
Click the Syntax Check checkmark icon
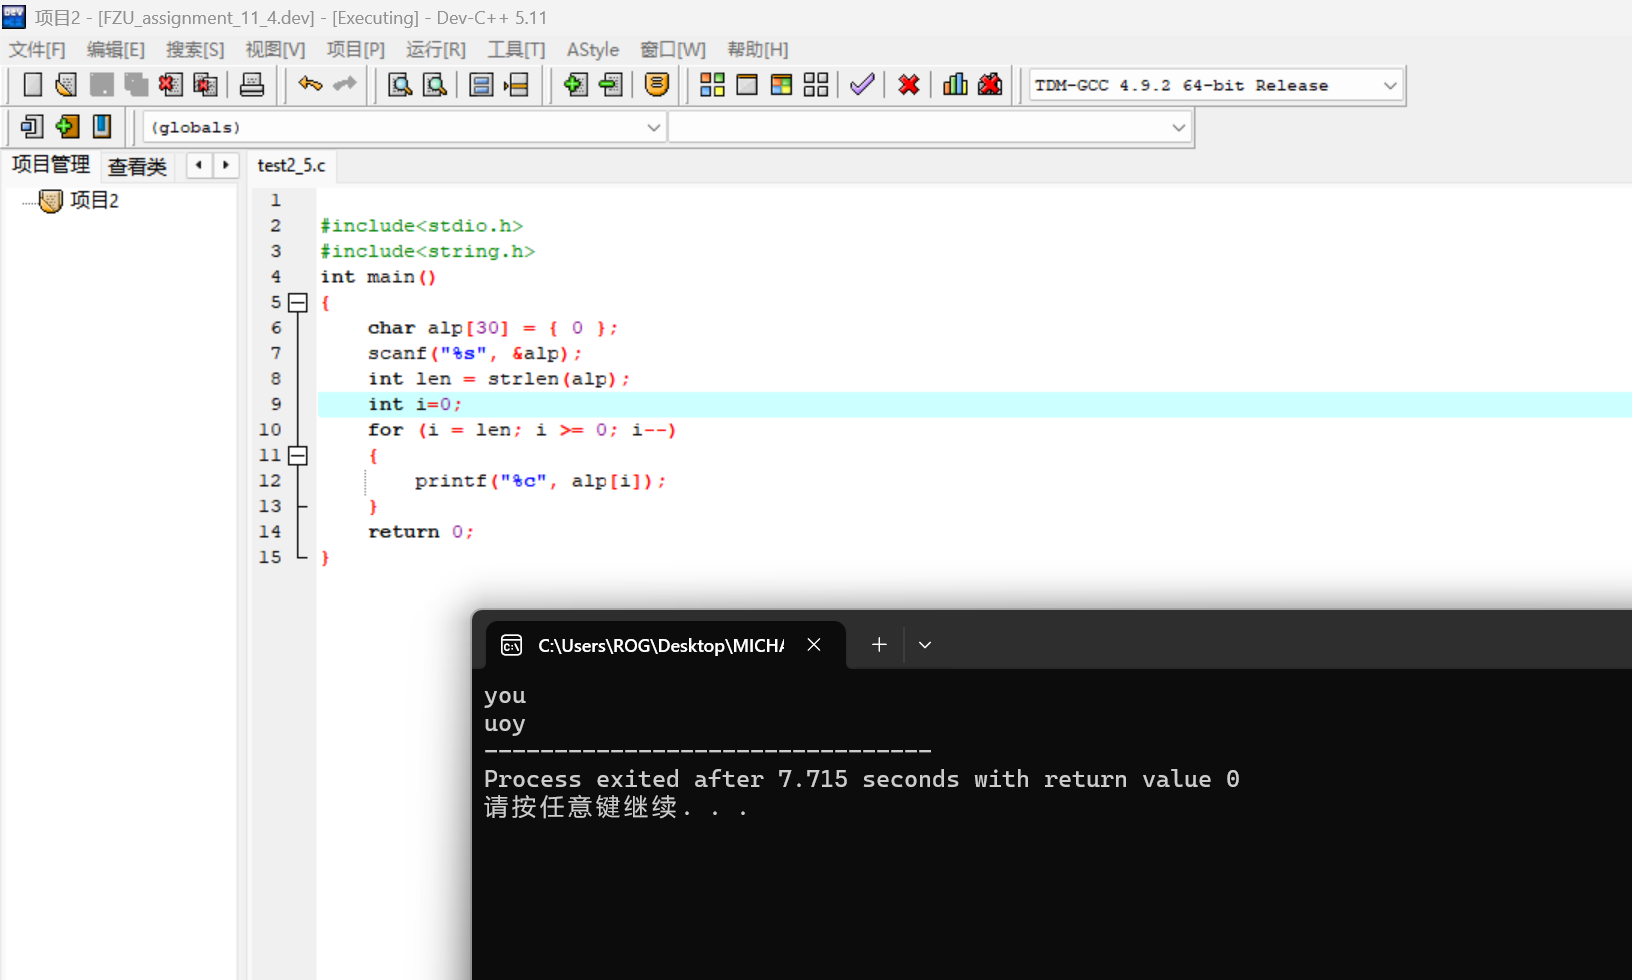coord(862,85)
